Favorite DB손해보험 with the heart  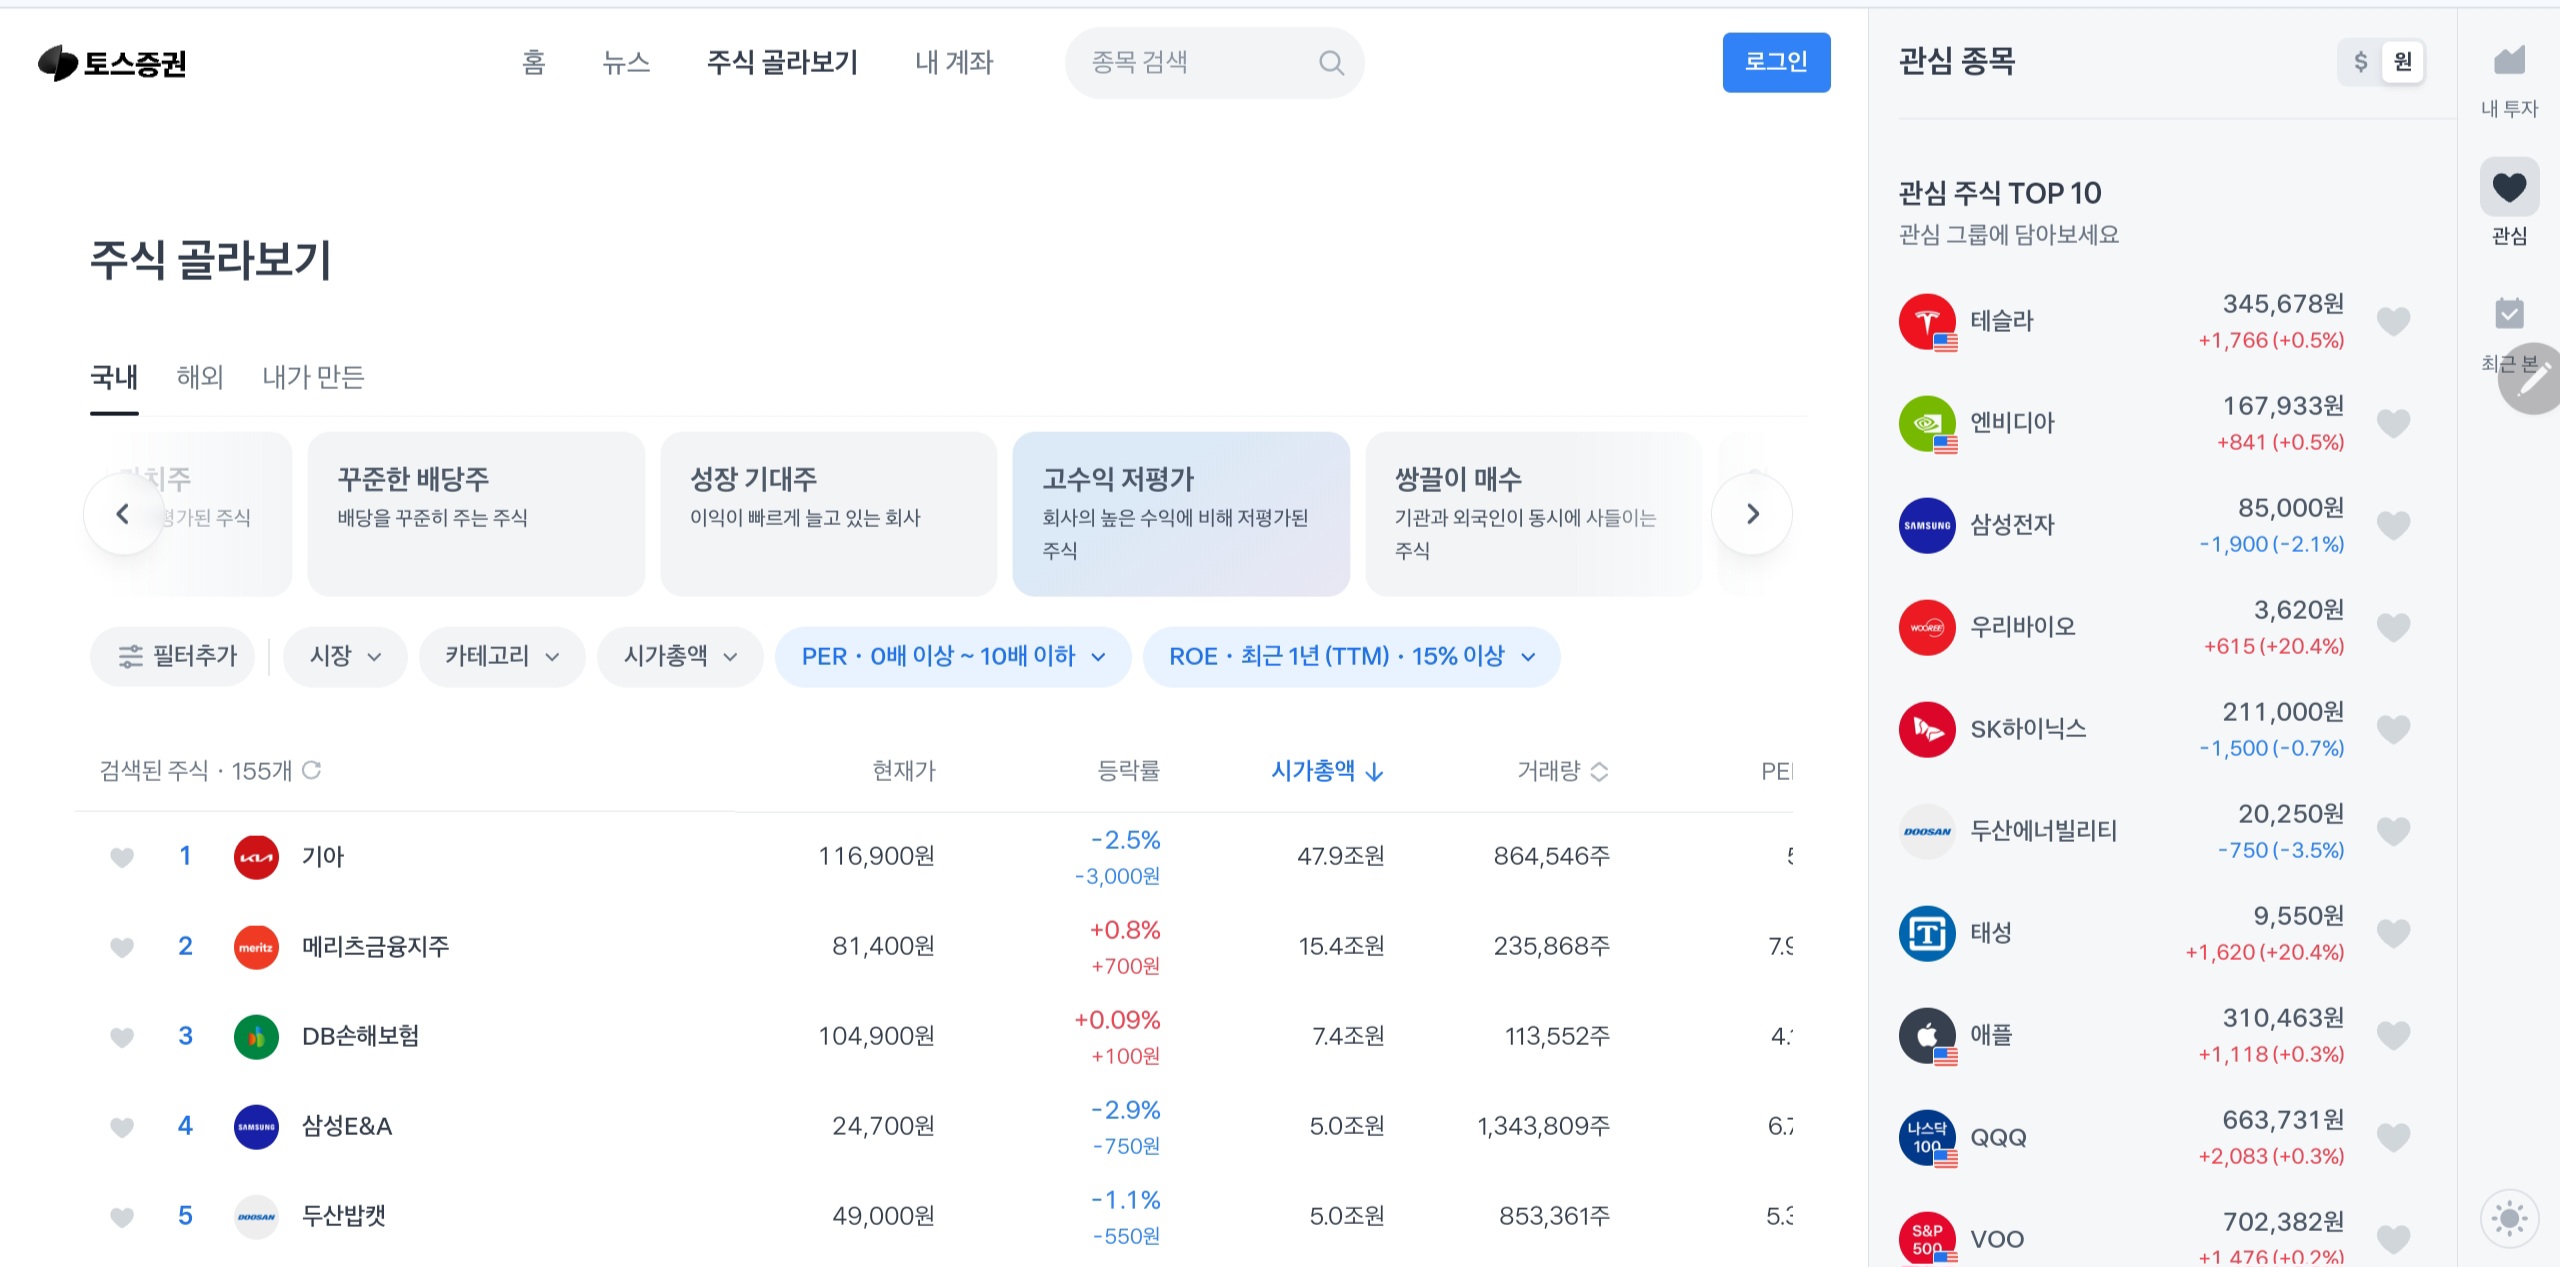tap(122, 1037)
